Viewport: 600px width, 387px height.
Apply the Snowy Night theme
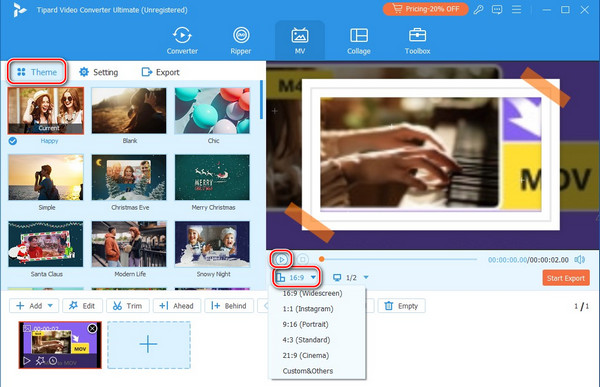point(212,244)
